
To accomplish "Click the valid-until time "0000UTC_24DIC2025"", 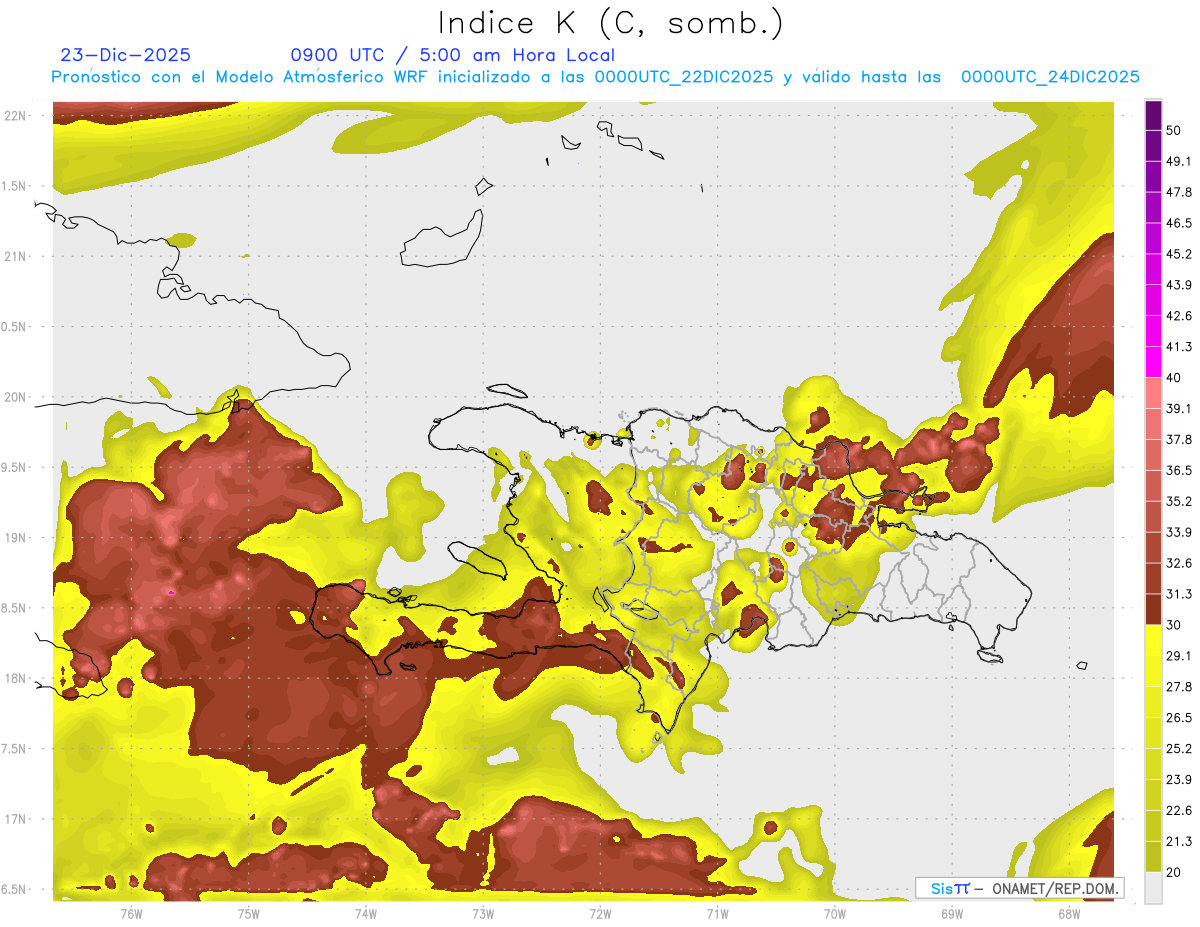I will click(1050, 76).
